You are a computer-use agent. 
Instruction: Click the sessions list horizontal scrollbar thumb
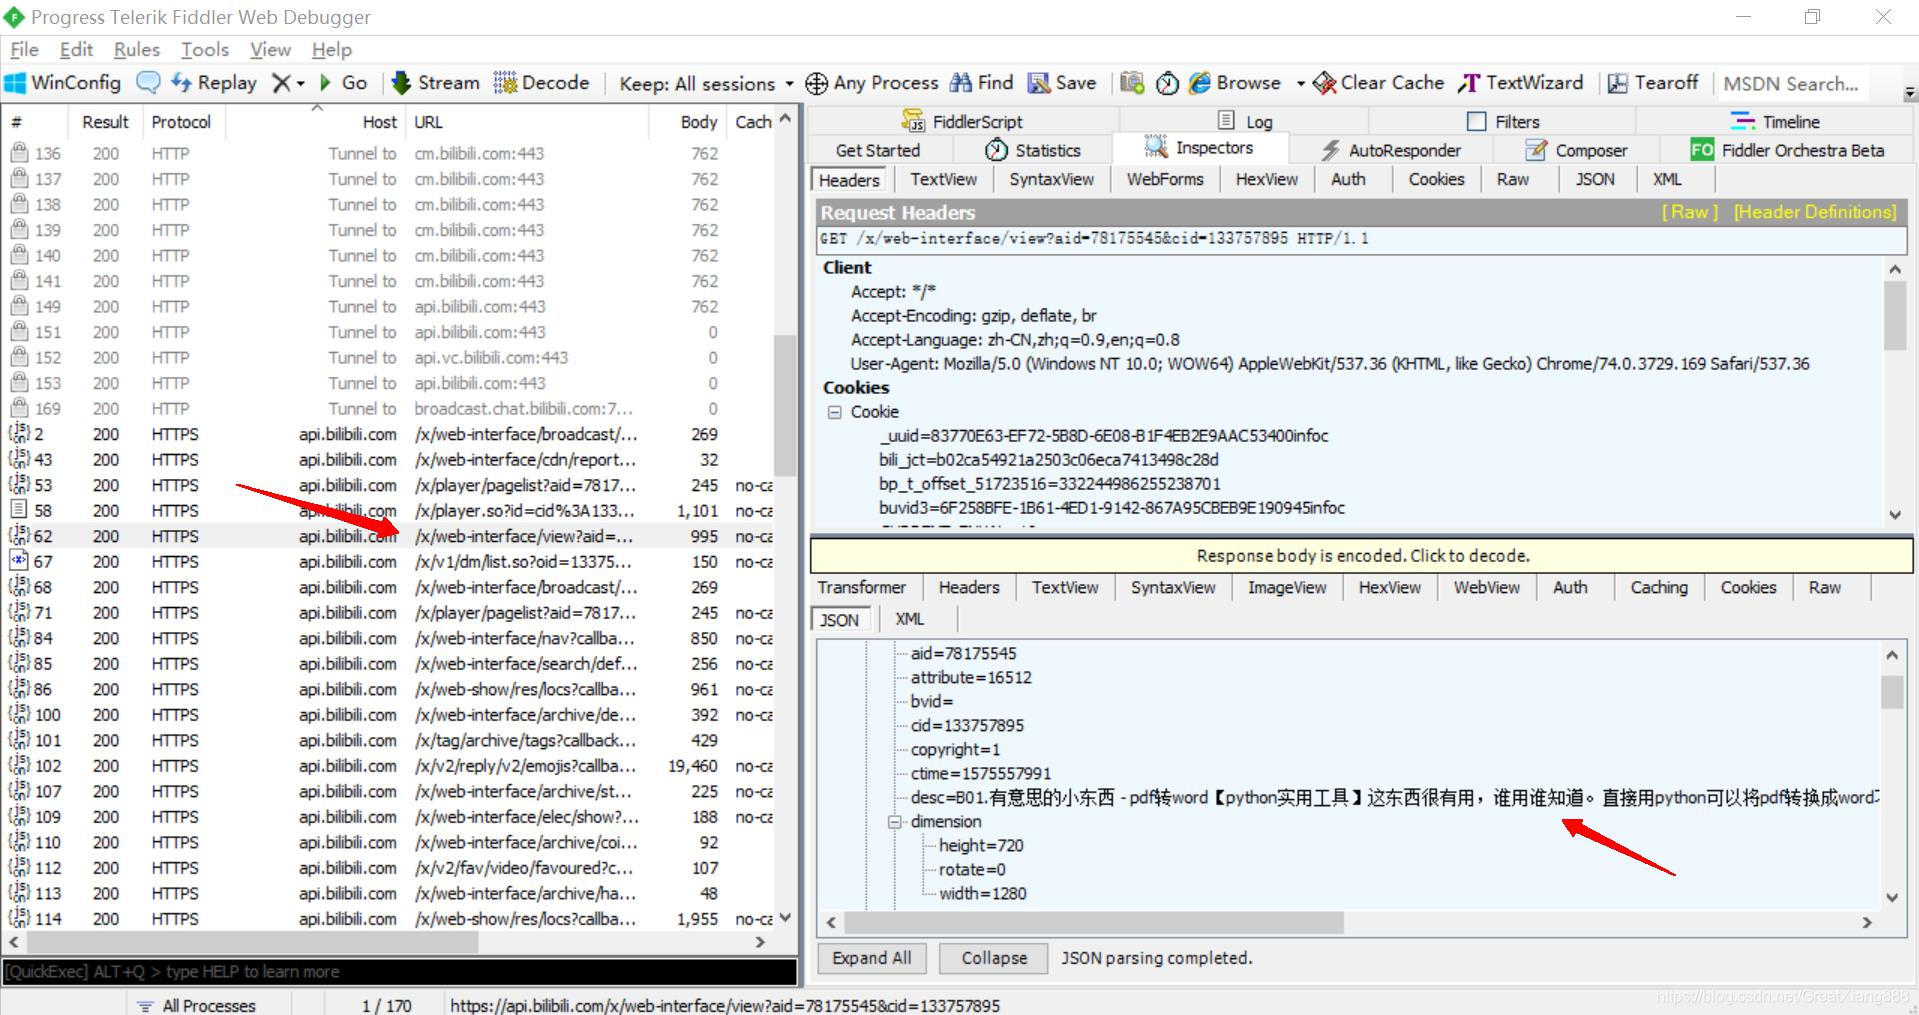252,942
